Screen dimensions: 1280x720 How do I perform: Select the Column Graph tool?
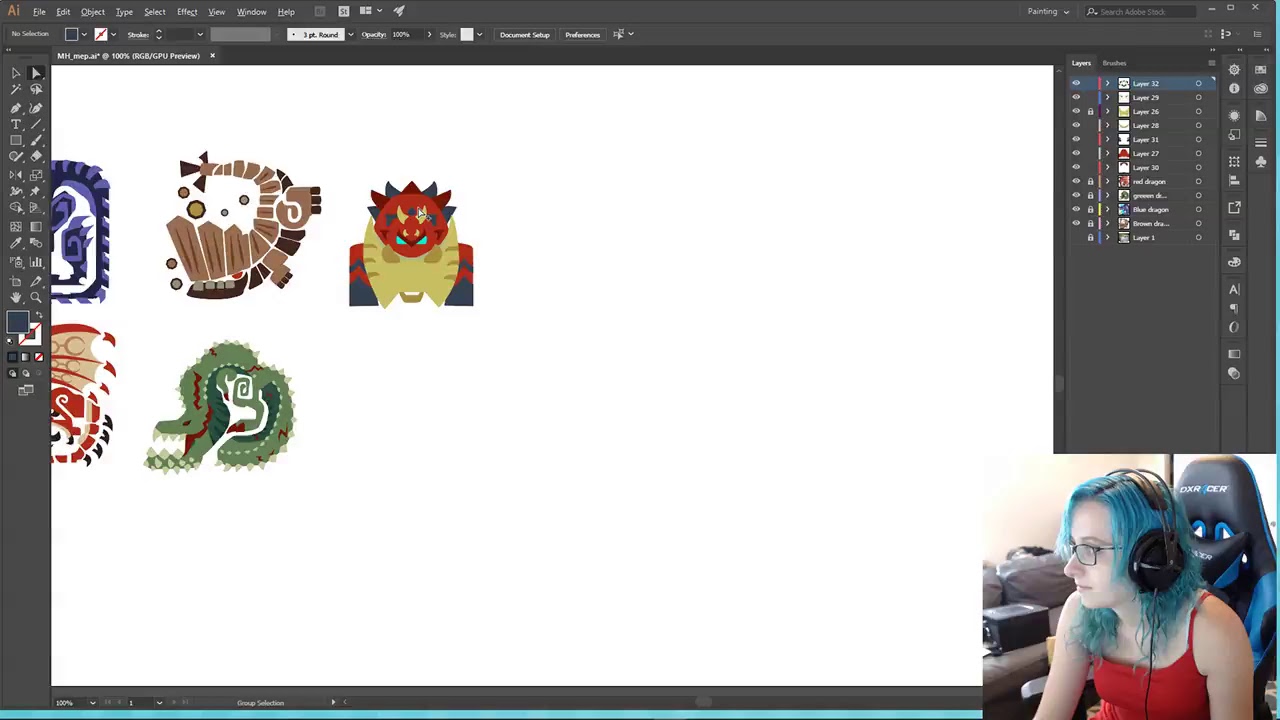point(36,262)
